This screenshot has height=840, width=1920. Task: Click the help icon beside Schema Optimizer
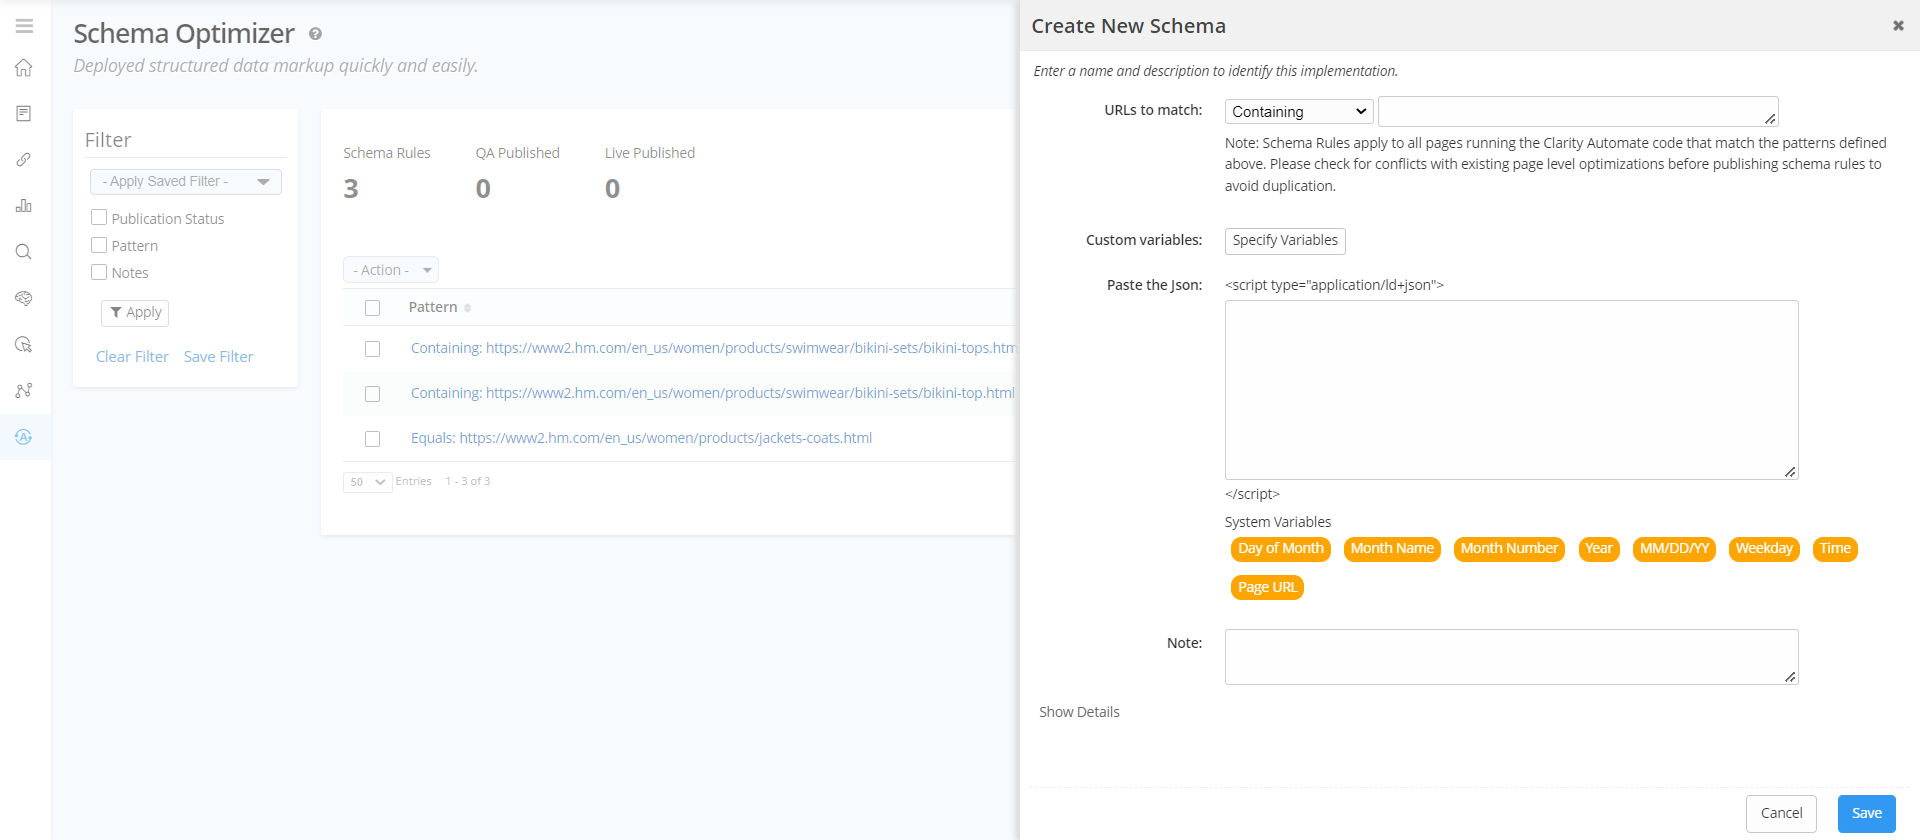[315, 34]
